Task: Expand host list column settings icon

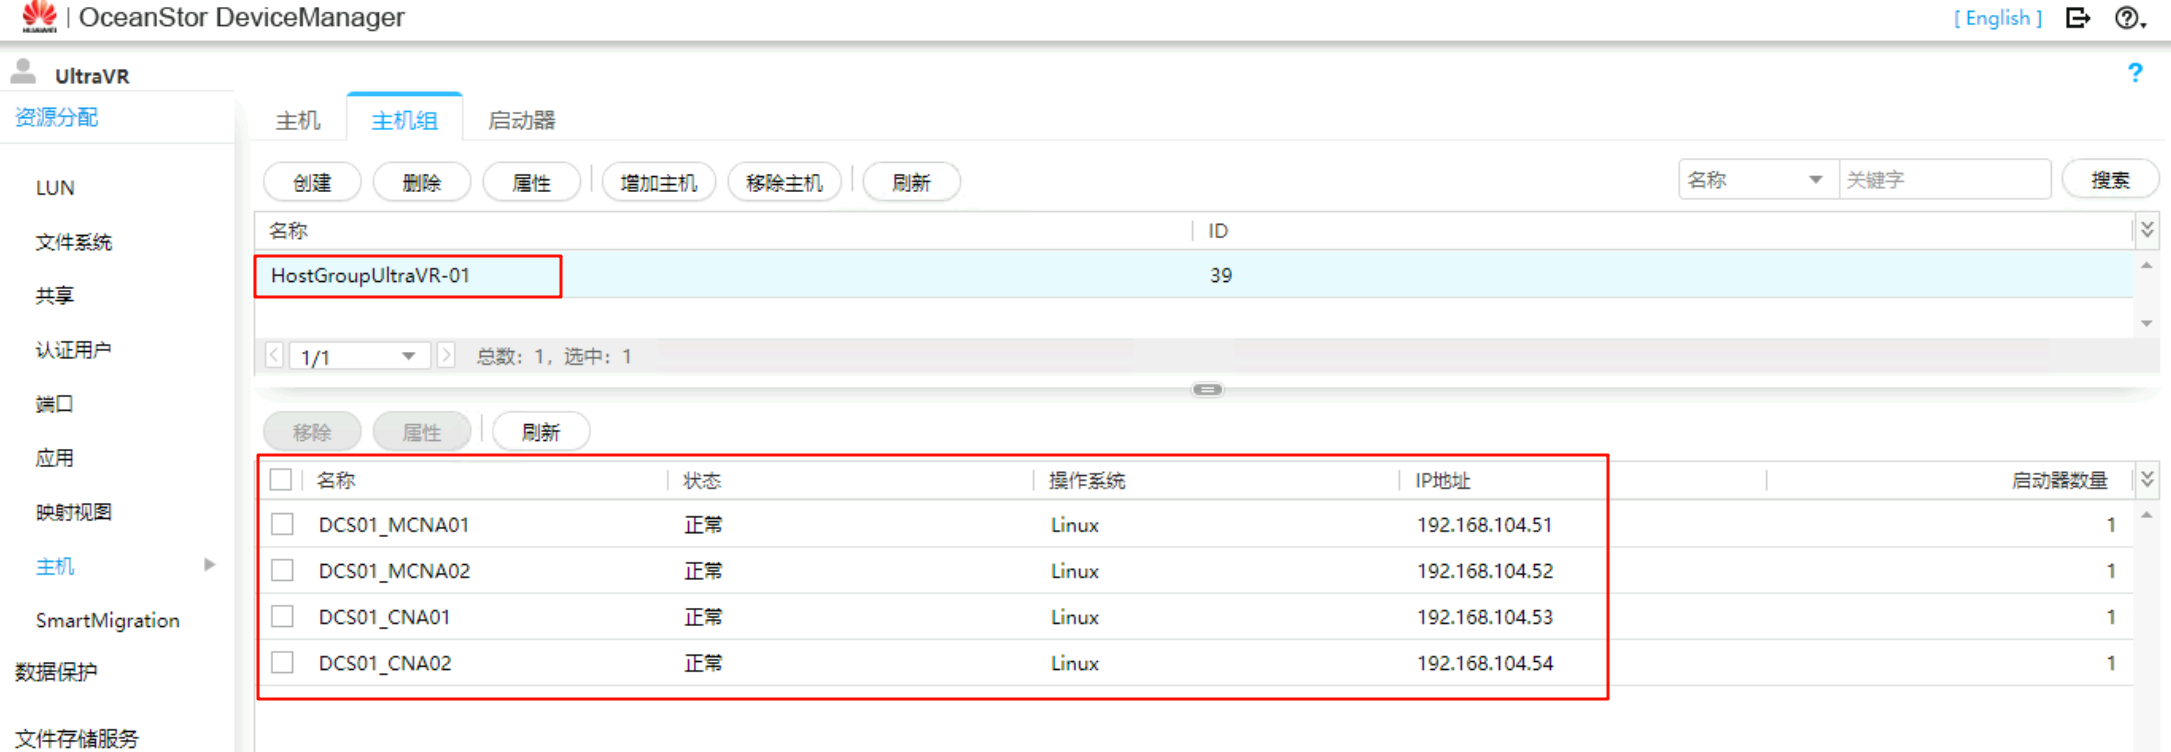Action: 2147,481
